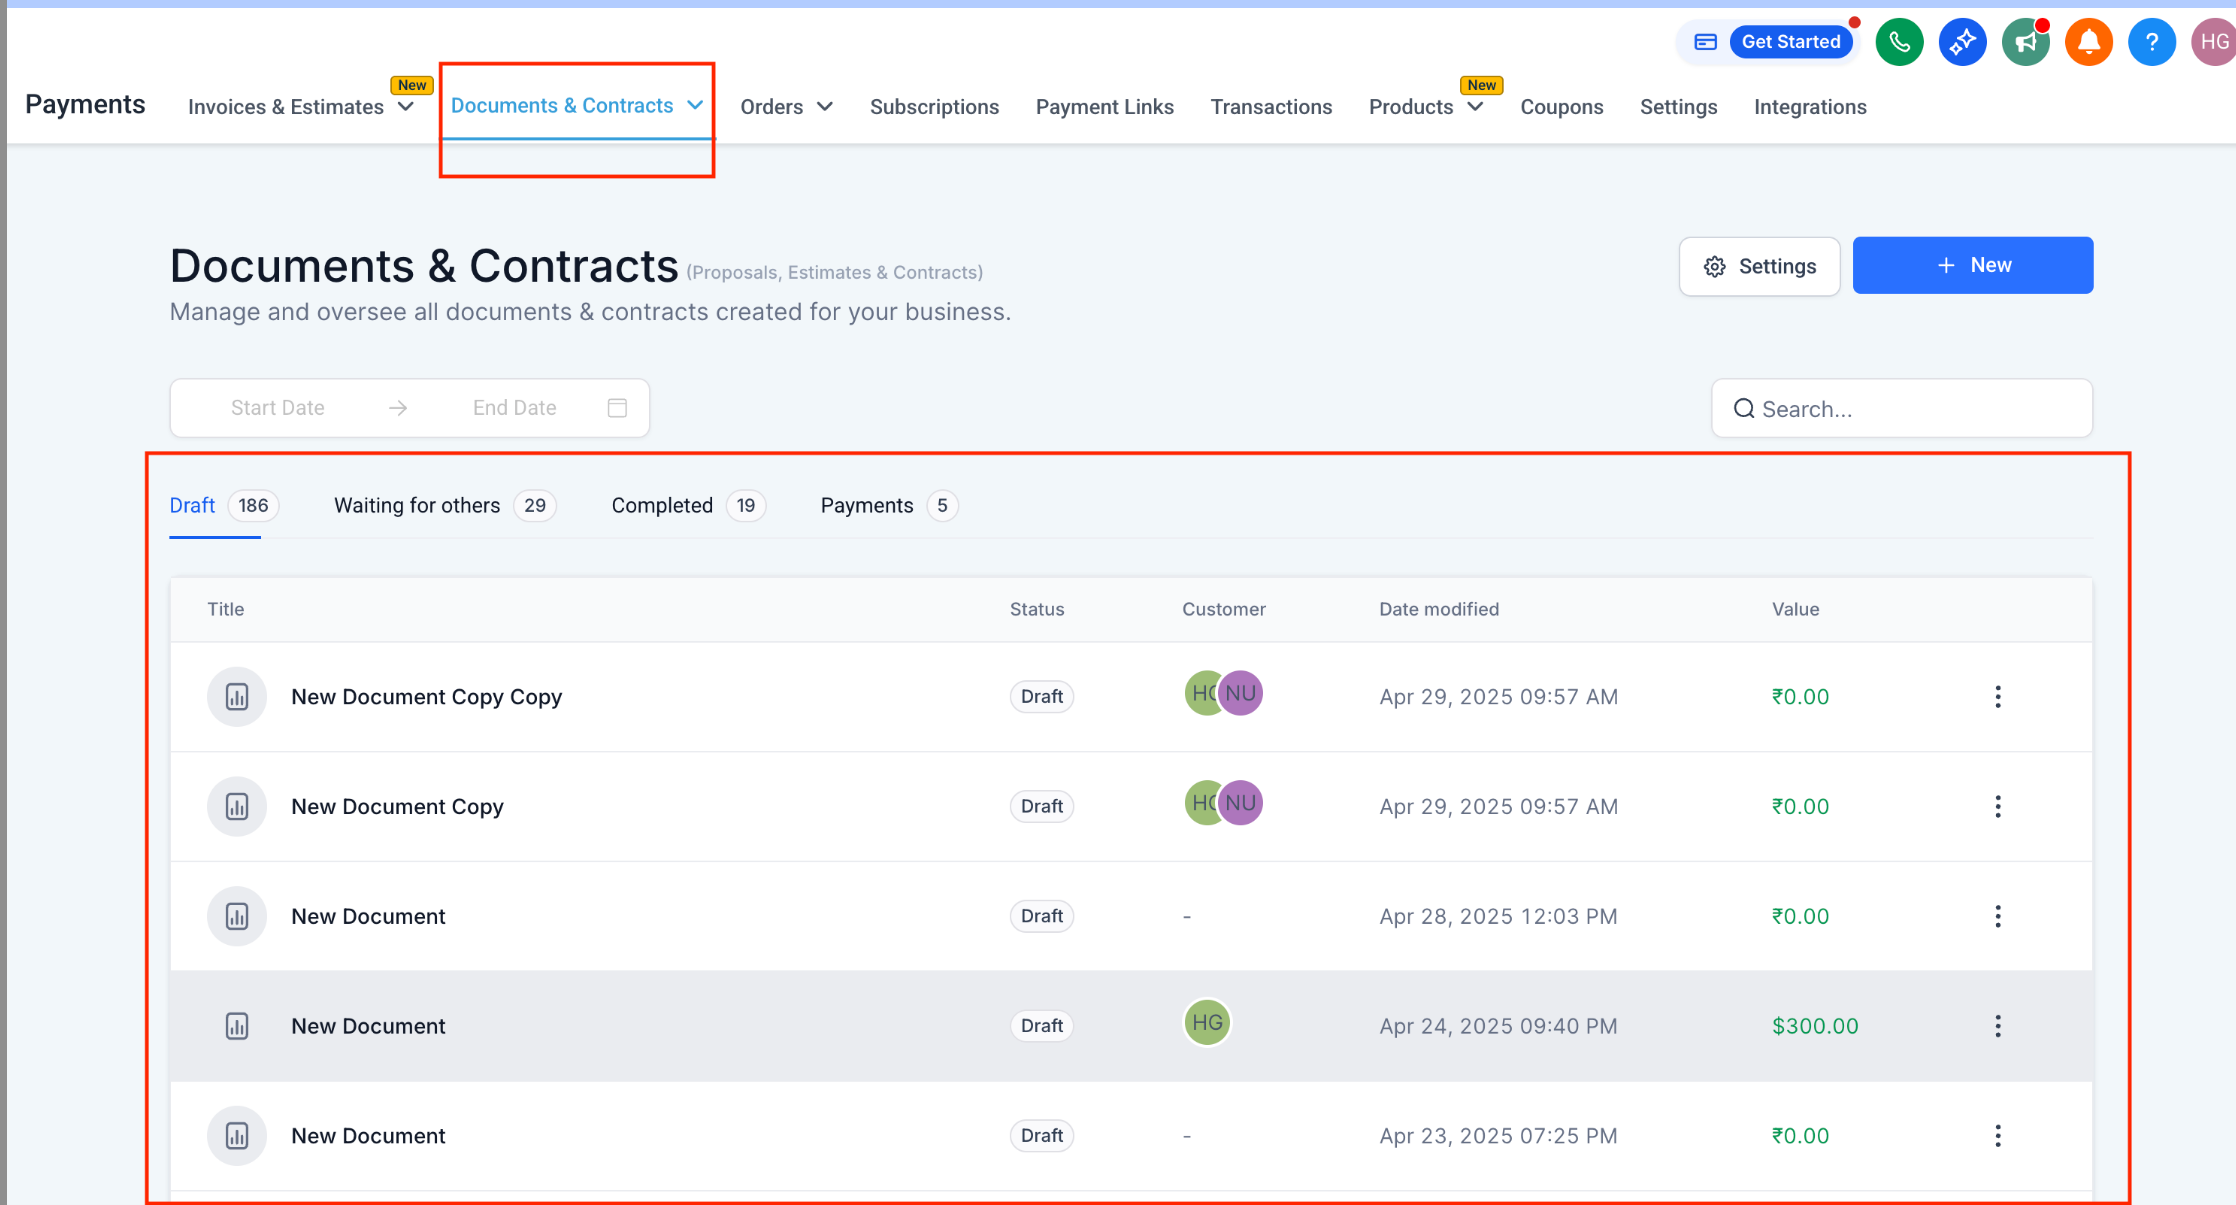The height and width of the screenshot is (1205, 2236).
Task: Click the blue sparkle AI assistant icon
Action: 1962,42
